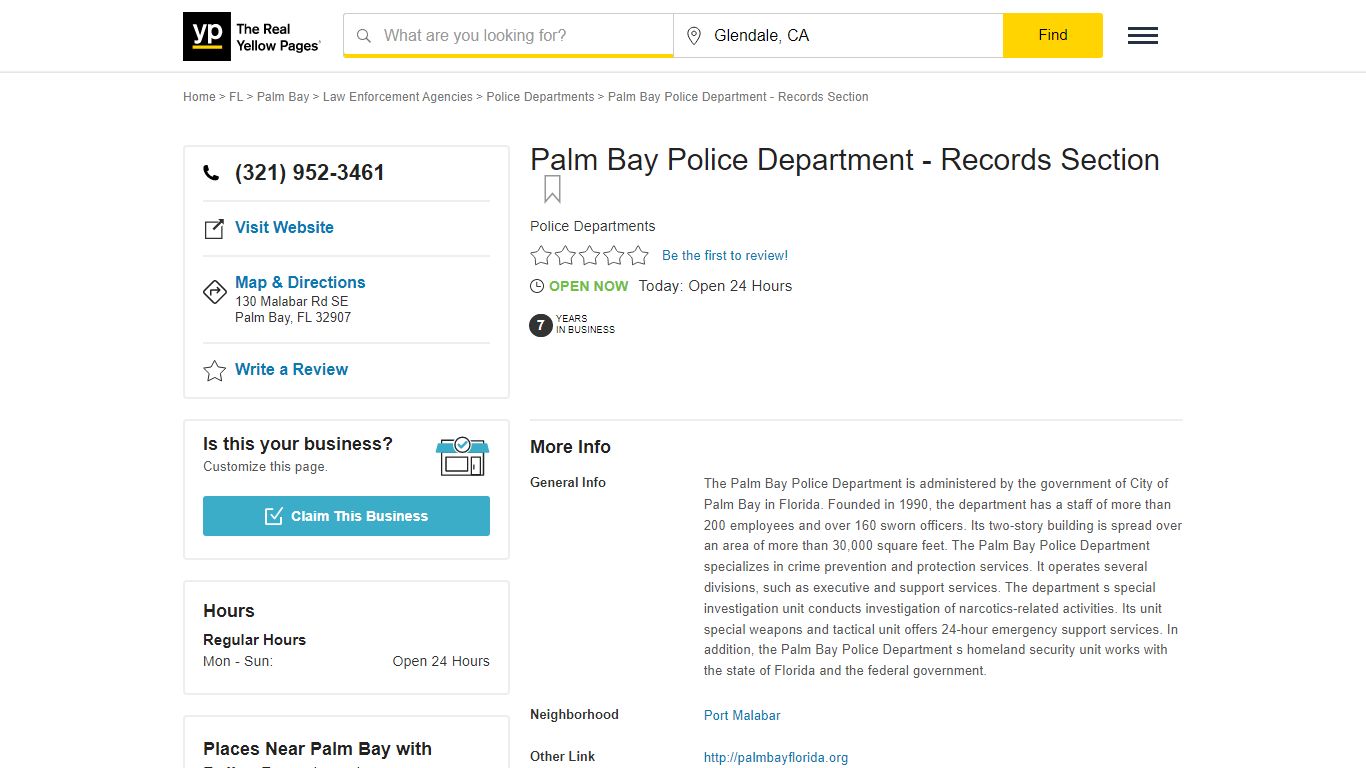The height and width of the screenshot is (768, 1366).
Task: Open http://palmbayflorida.org link
Action: coord(776,758)
